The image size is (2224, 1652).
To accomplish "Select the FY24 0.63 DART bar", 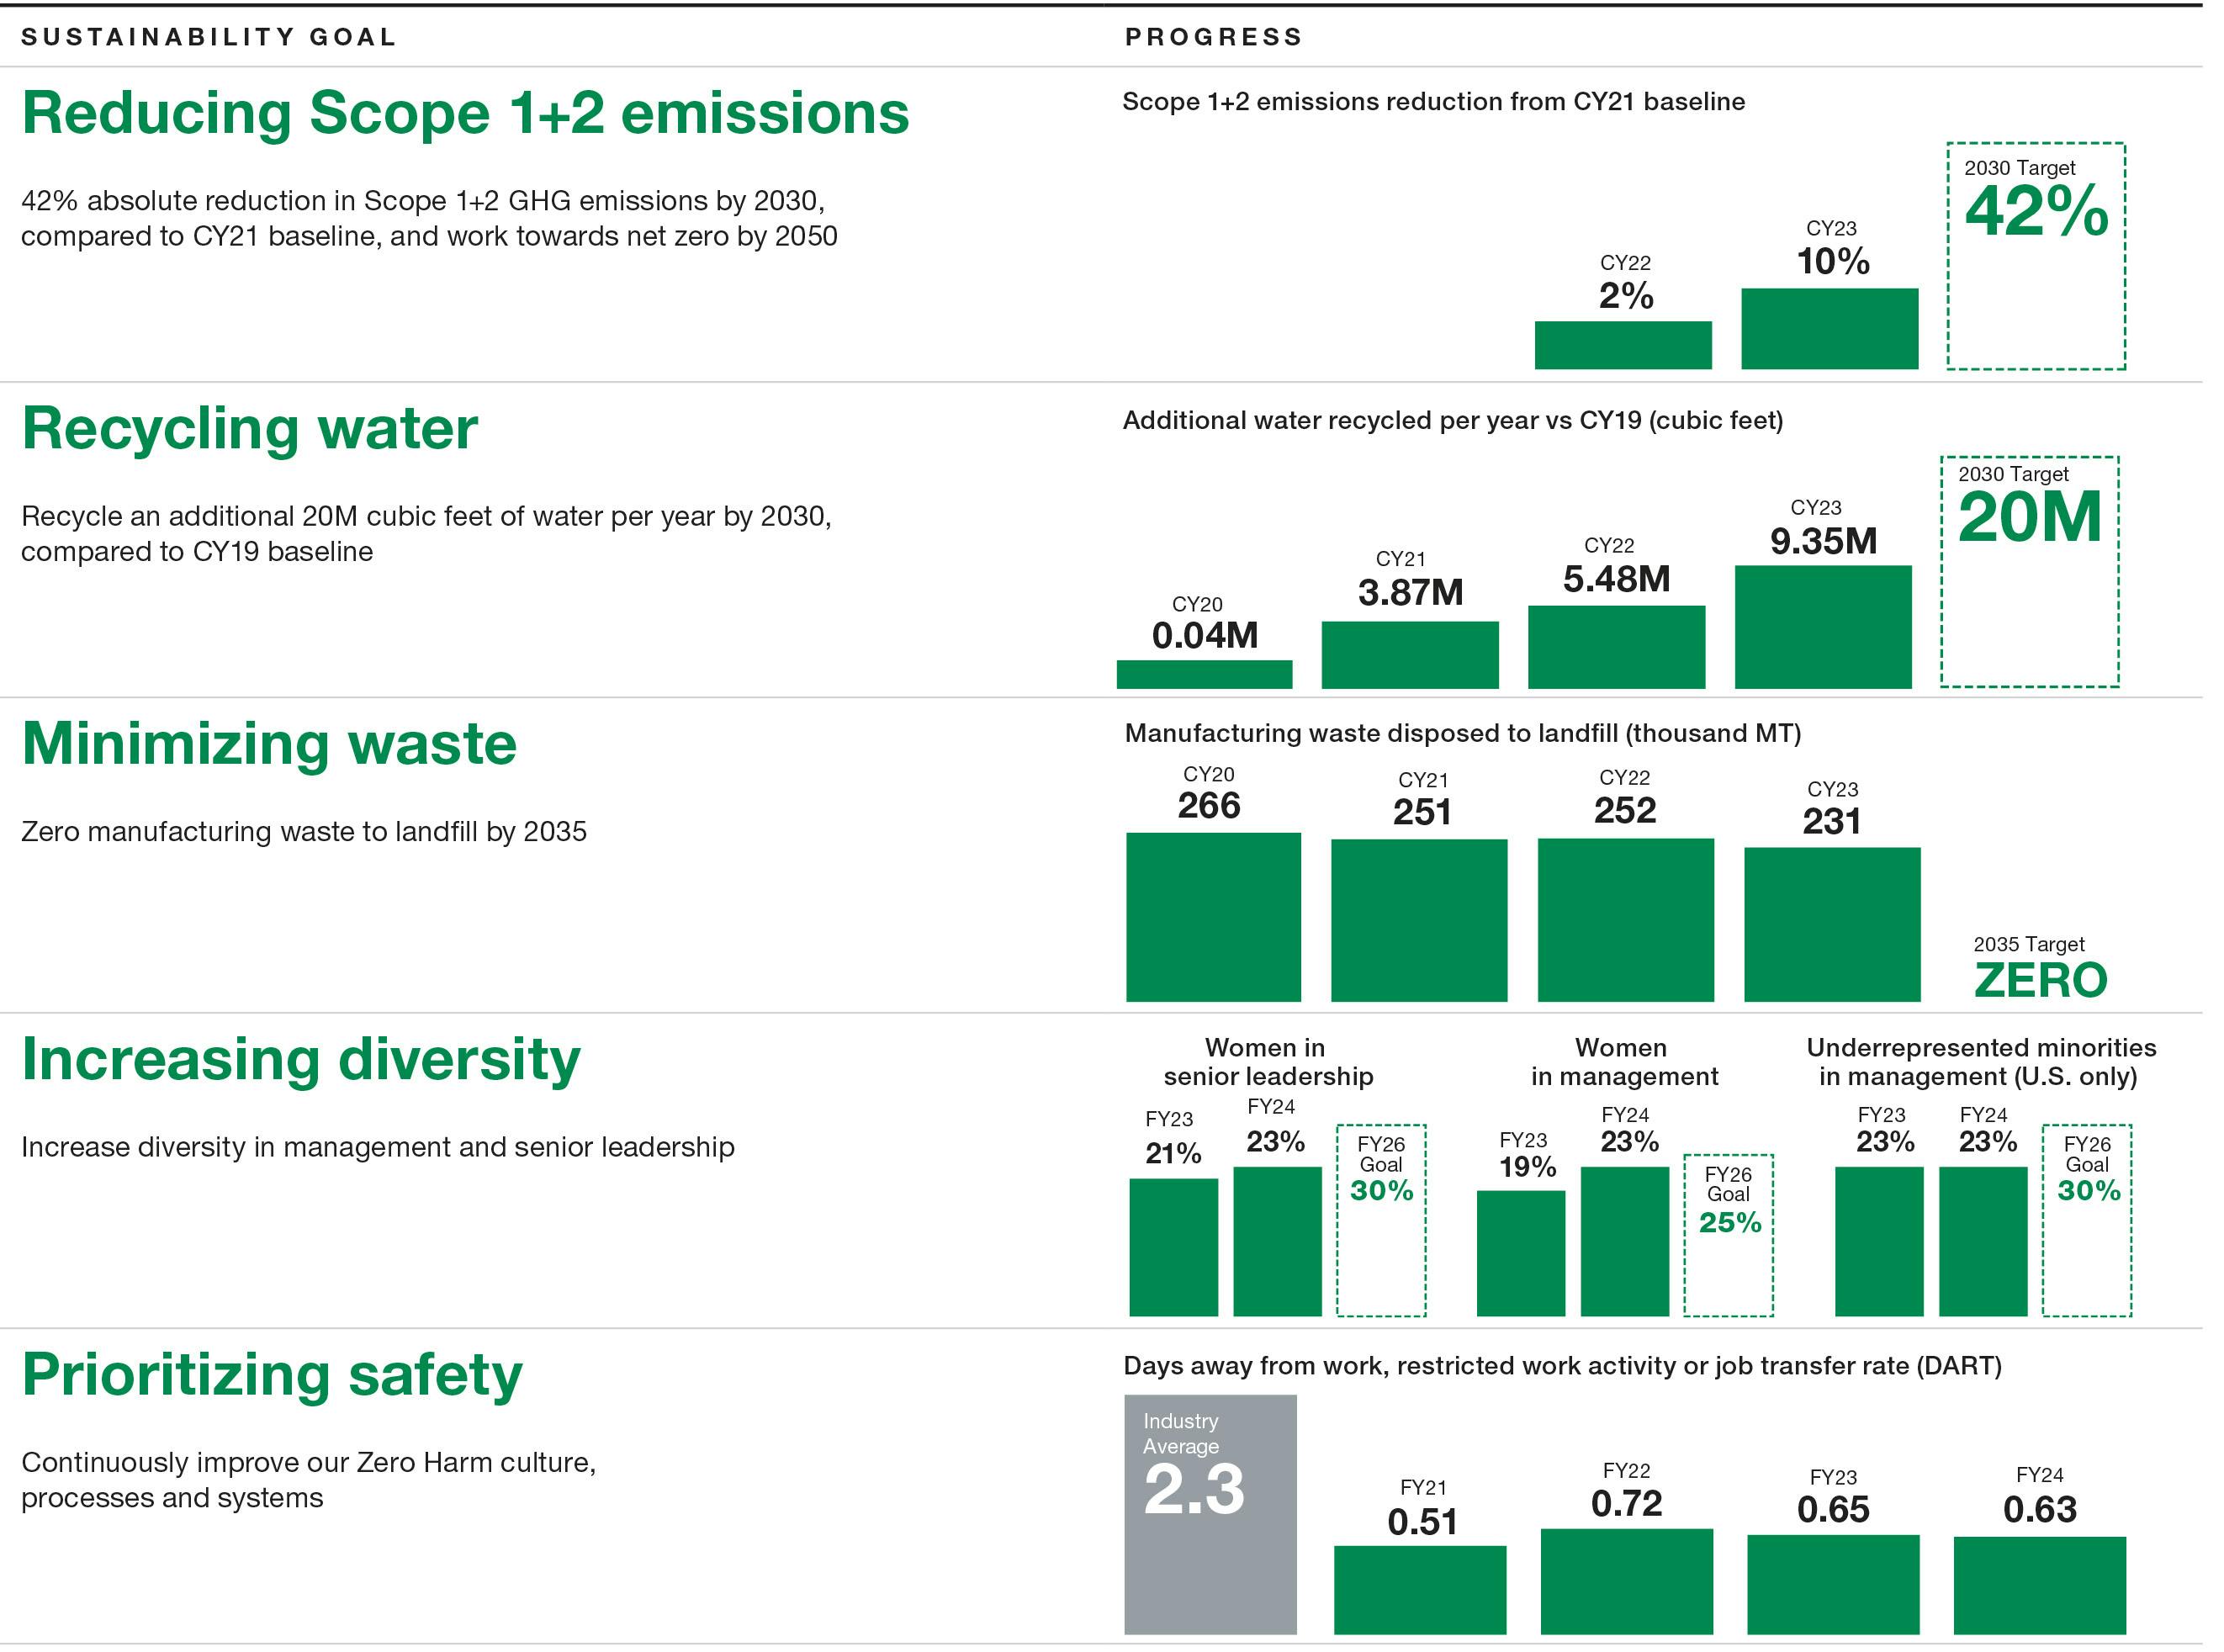I will point(2040,1585).
